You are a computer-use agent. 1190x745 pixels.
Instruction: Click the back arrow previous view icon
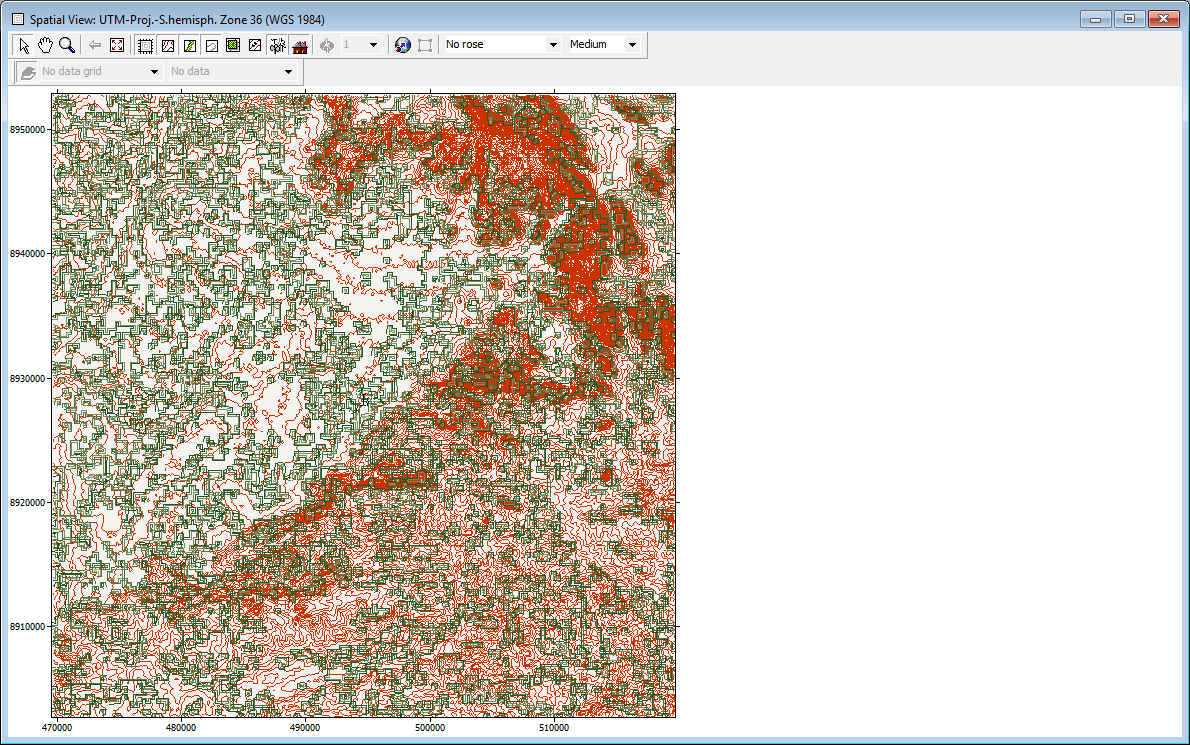[95, 45]
